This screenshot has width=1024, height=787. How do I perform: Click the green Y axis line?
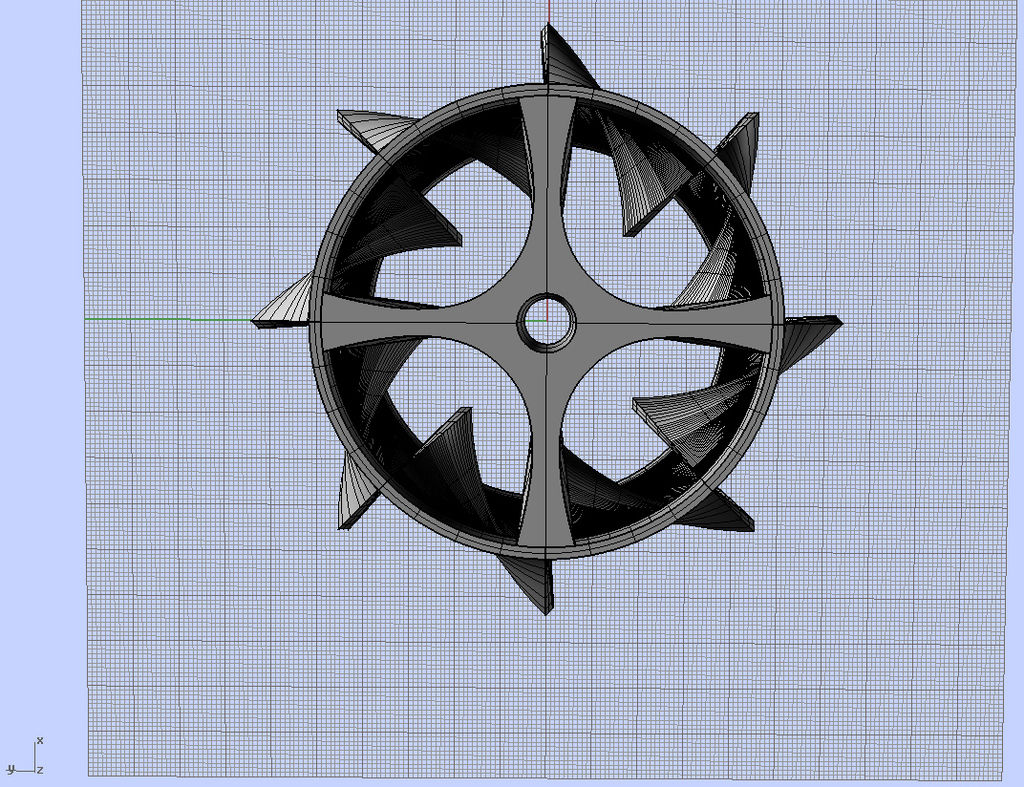pos(168,319)
